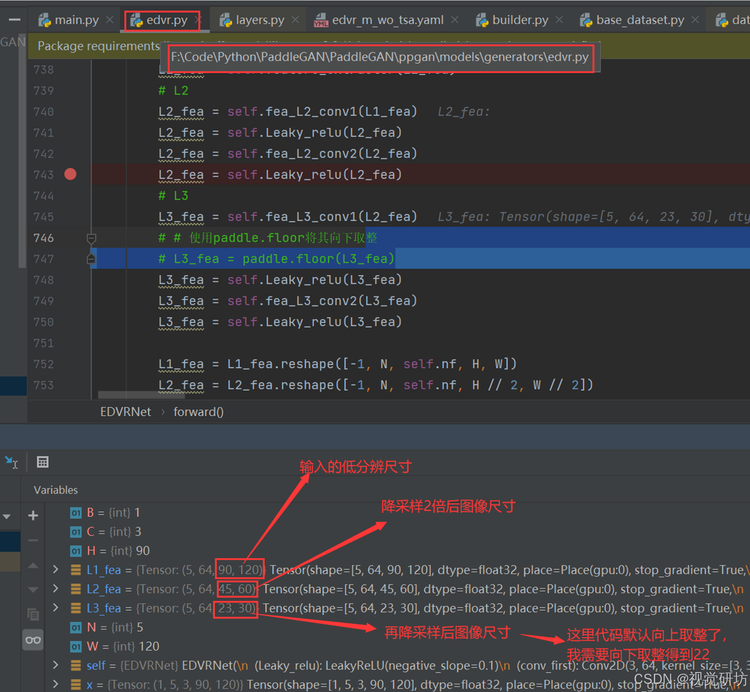Click the '# L2' comment on line 739
The width and height of the screenshot is (750, 692).
[173, 90]
